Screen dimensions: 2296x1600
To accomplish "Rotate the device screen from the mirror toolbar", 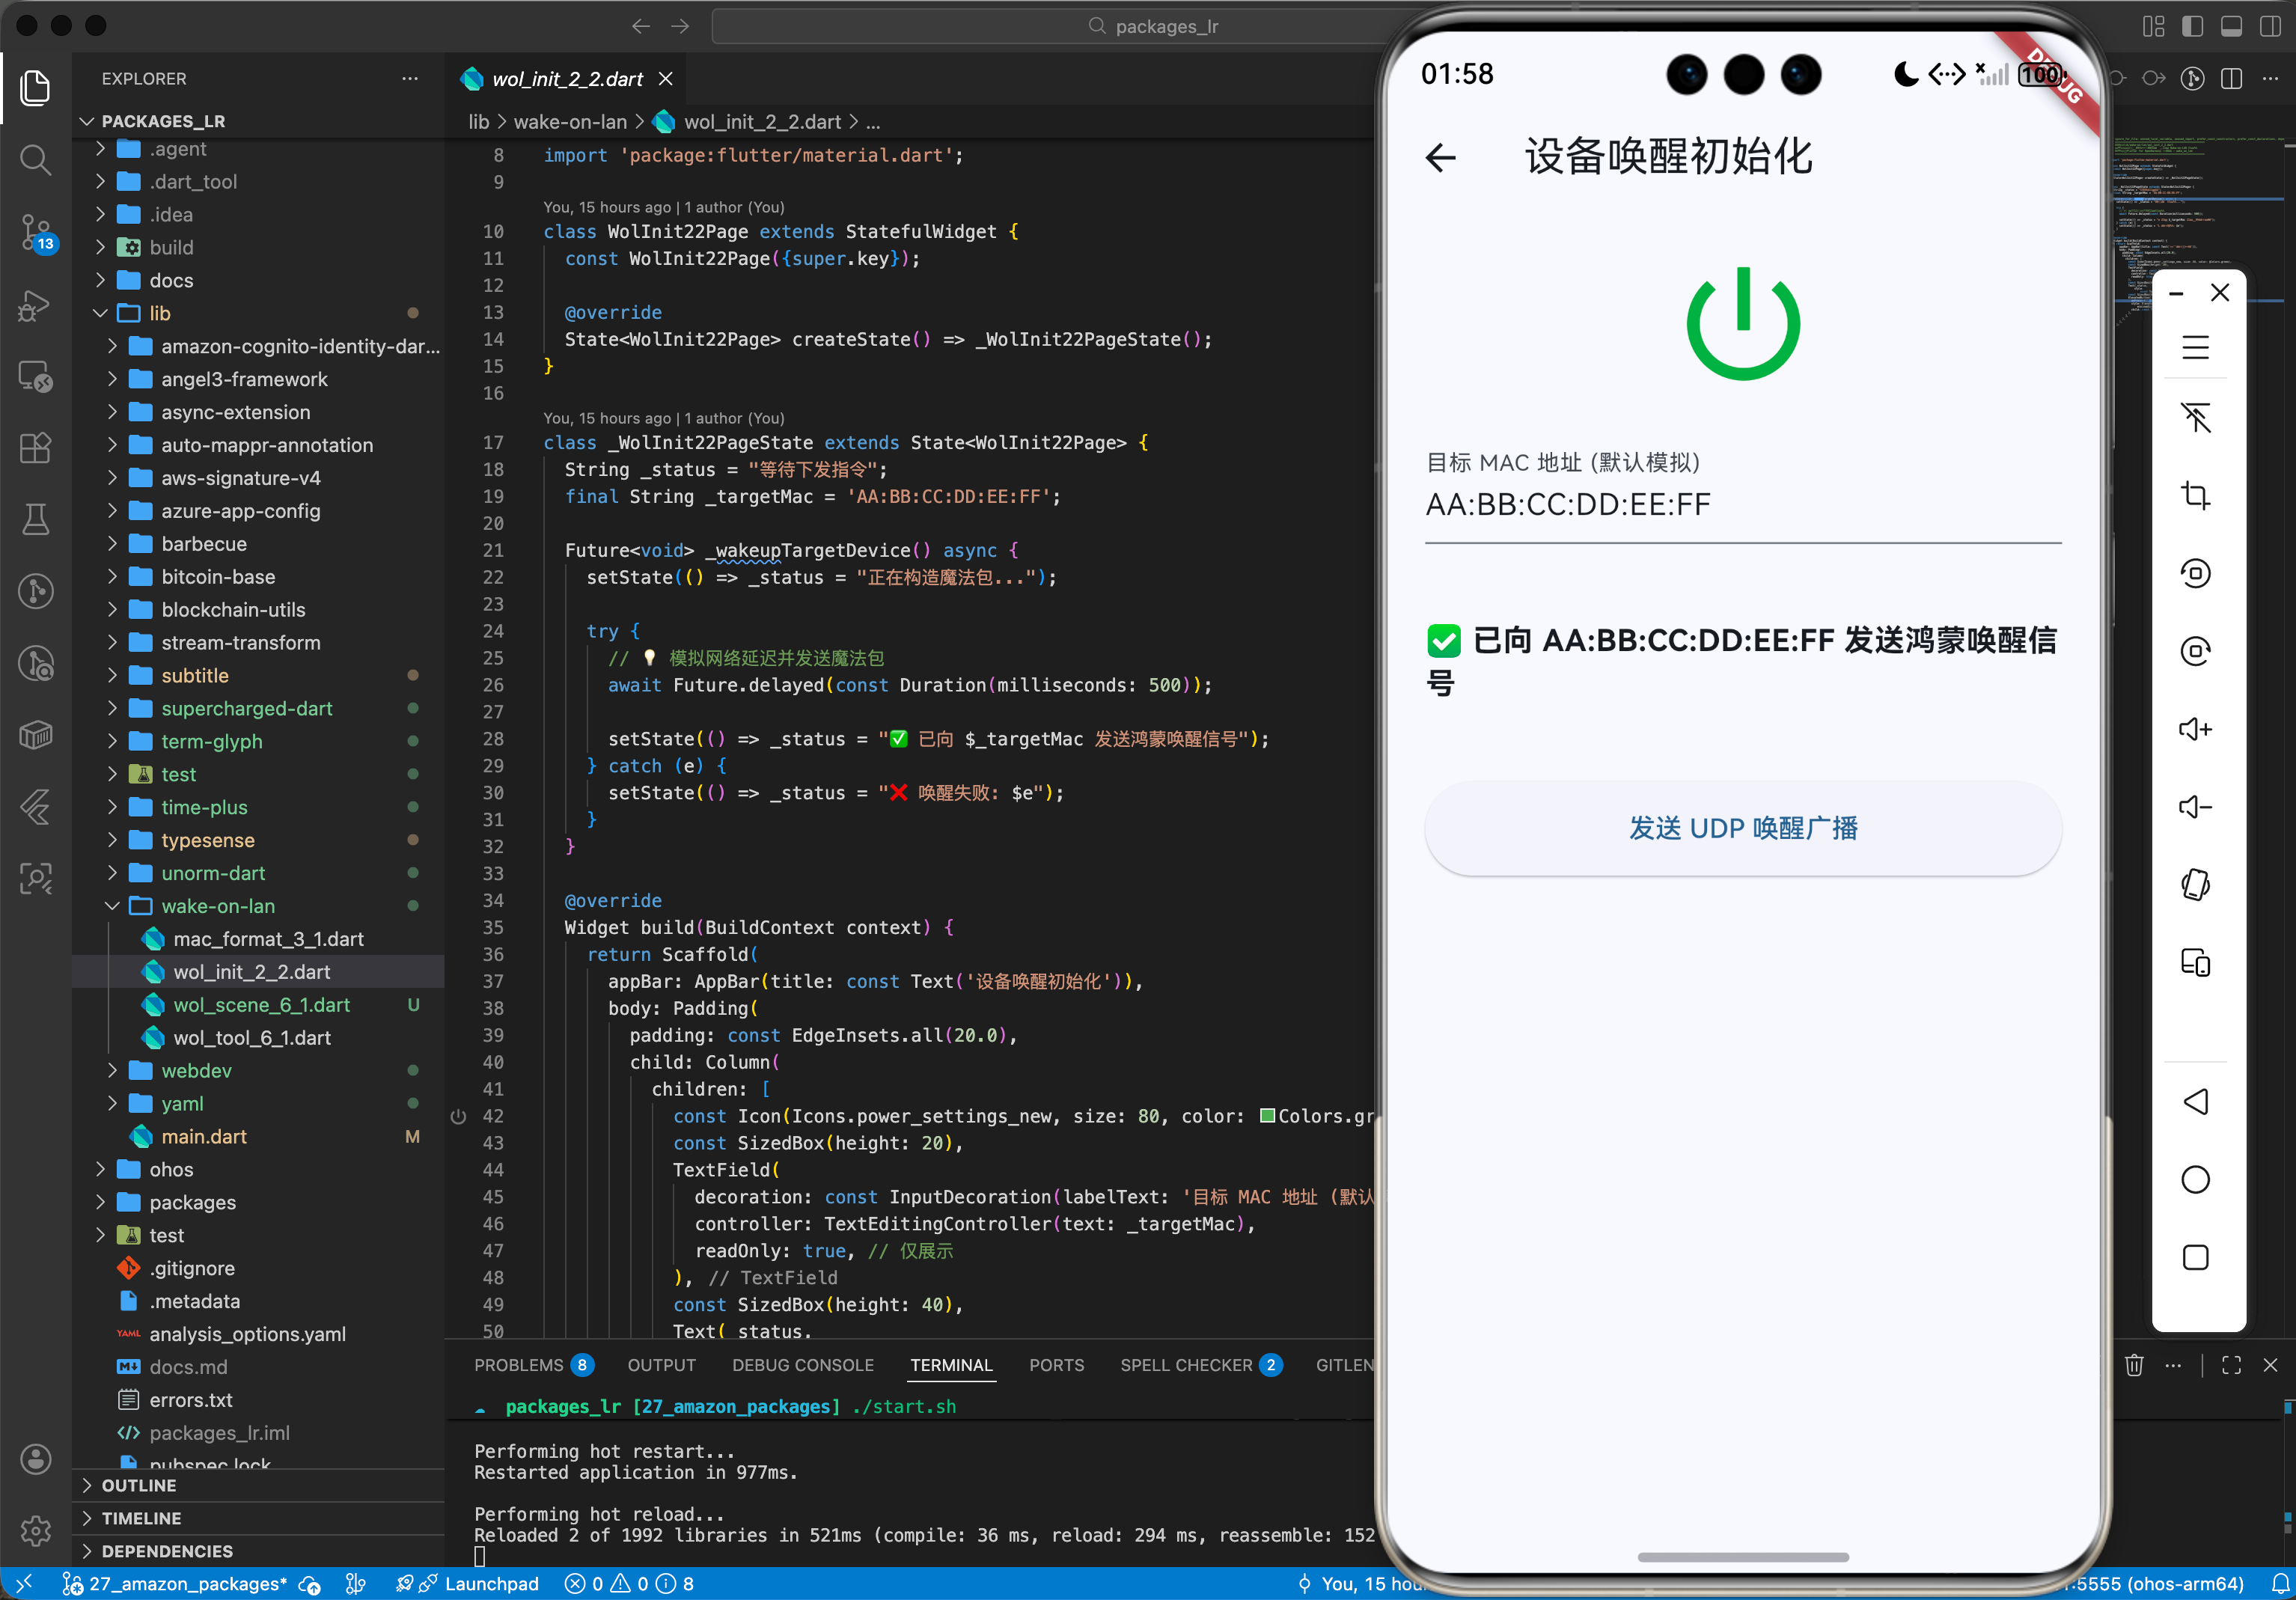I will [x=2196, y=883].
